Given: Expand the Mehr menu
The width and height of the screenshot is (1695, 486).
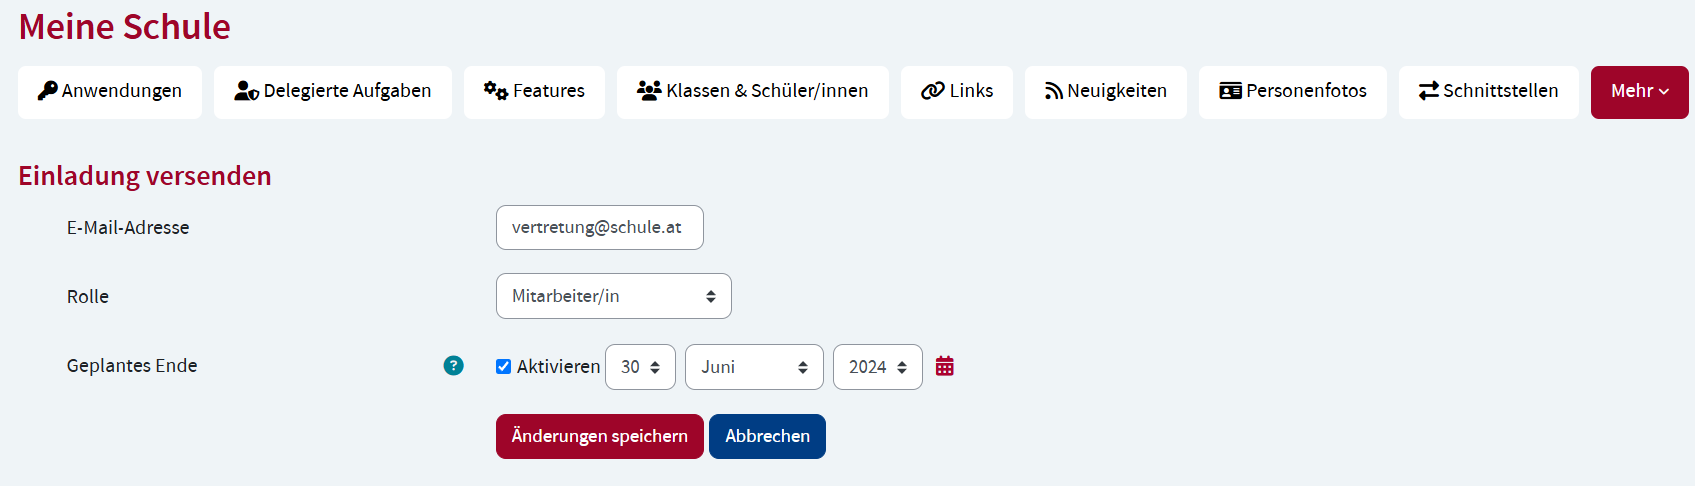Looking at the screenshot, I should pos(1640,92).
